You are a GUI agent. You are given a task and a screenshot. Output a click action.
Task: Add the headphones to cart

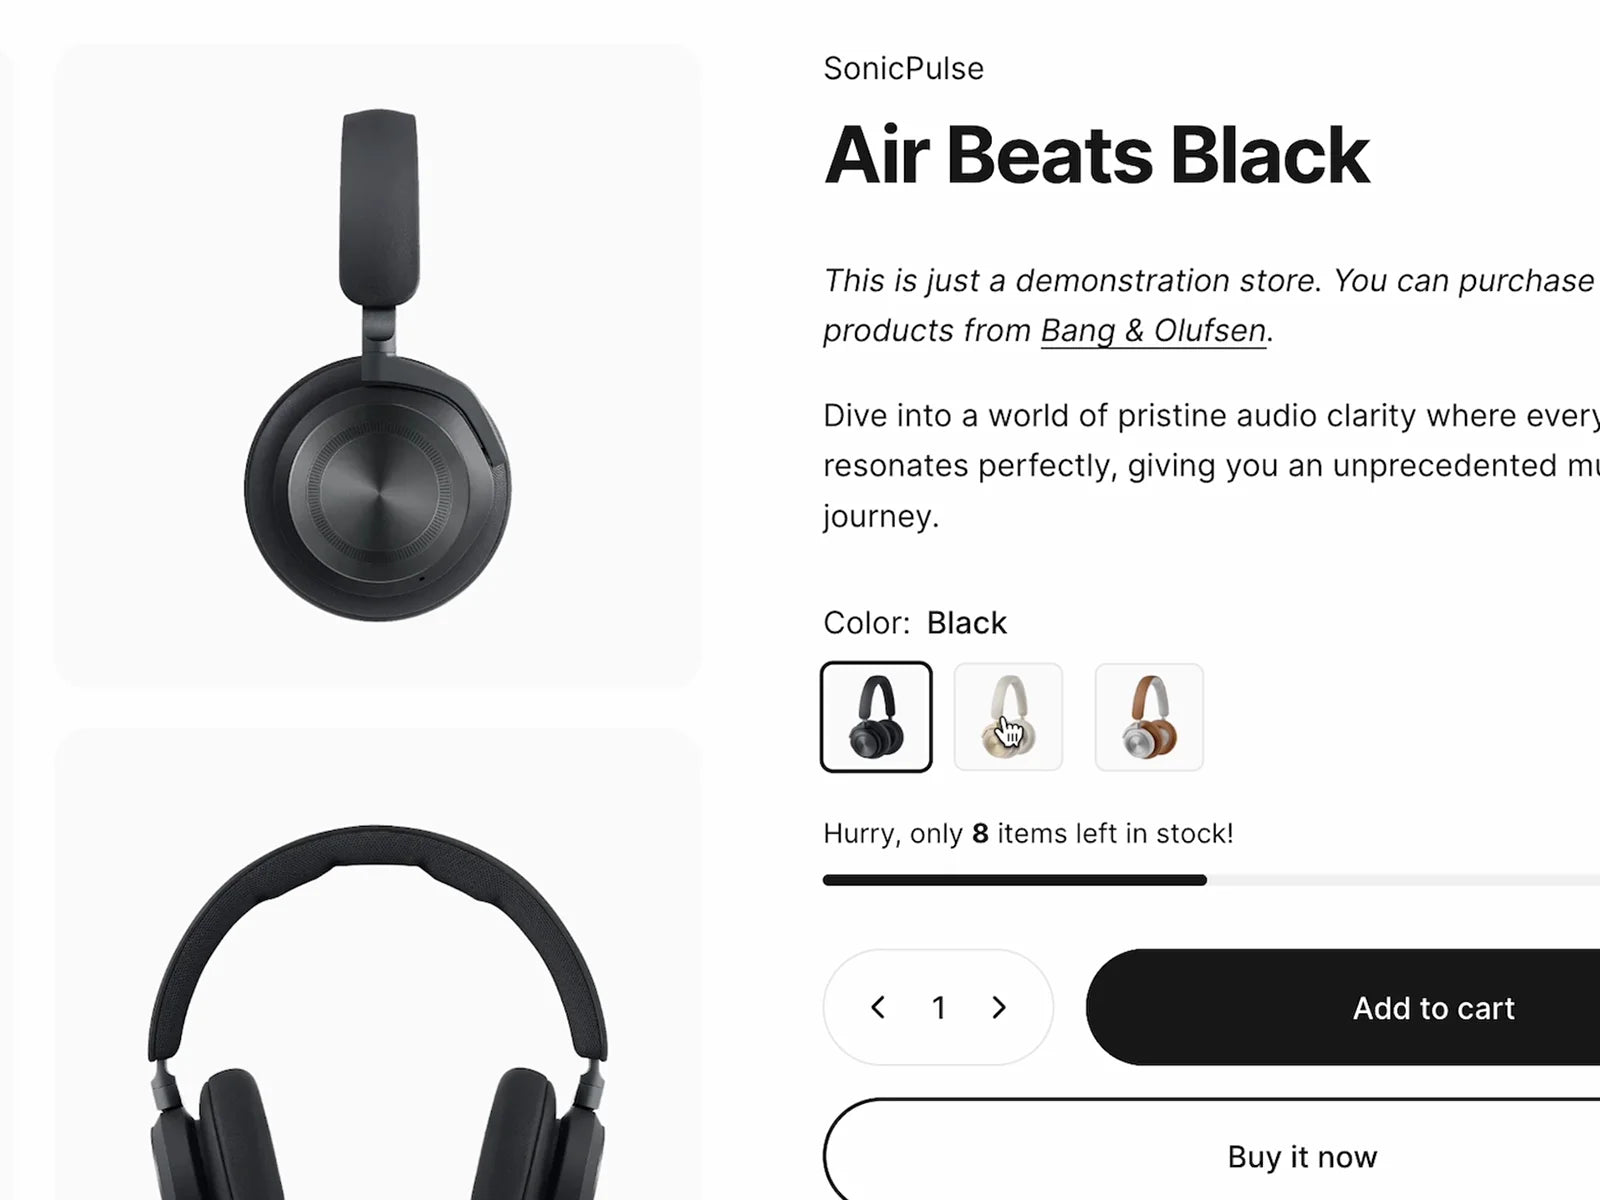click(1343, 1007)
